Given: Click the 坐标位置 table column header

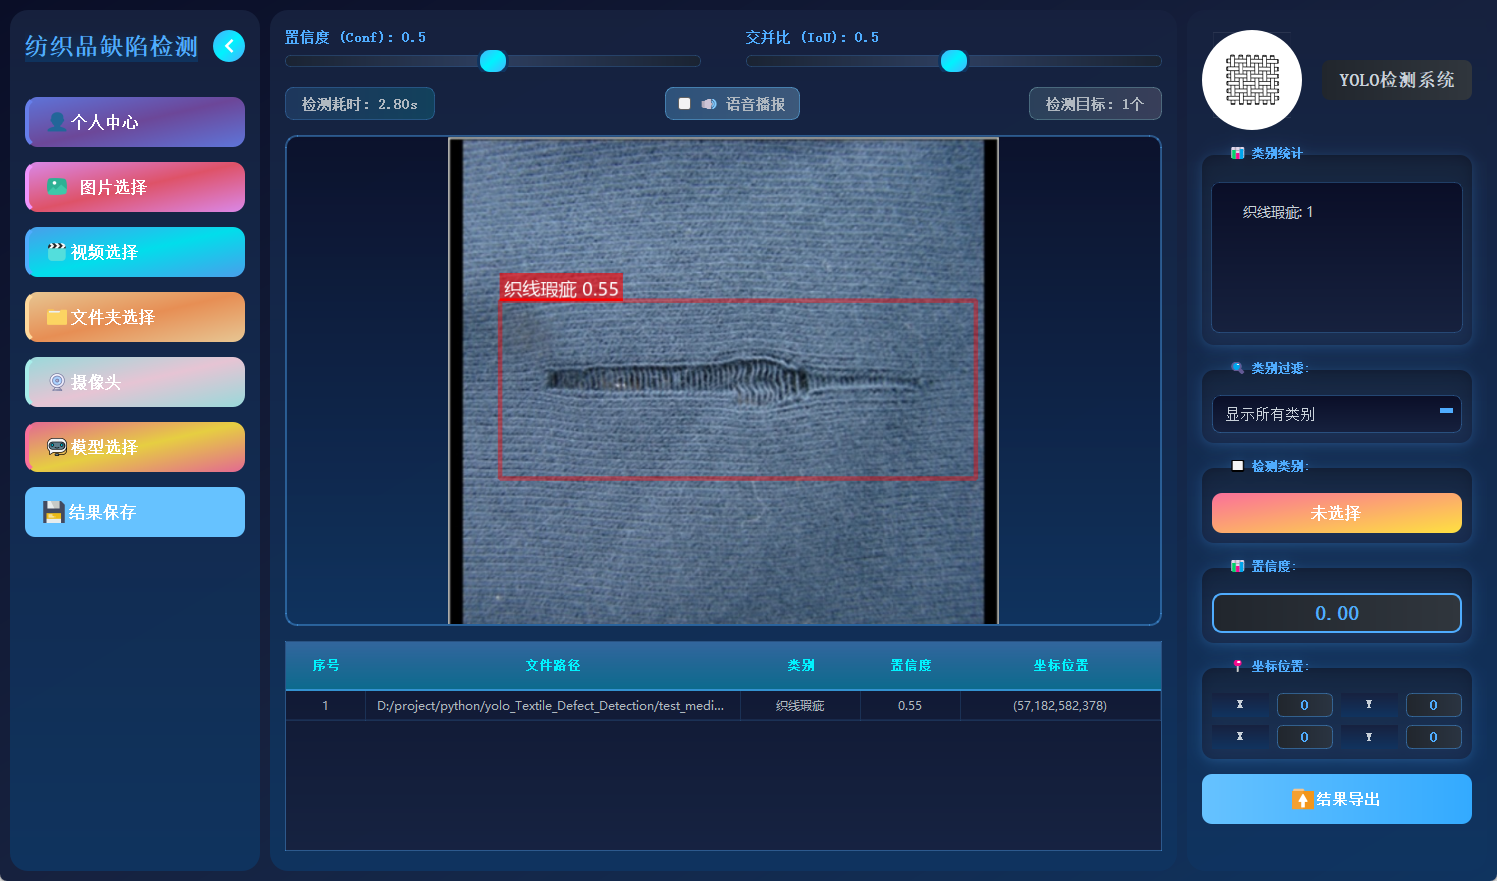Looking at the screenshot, I should click(1061, 666).
